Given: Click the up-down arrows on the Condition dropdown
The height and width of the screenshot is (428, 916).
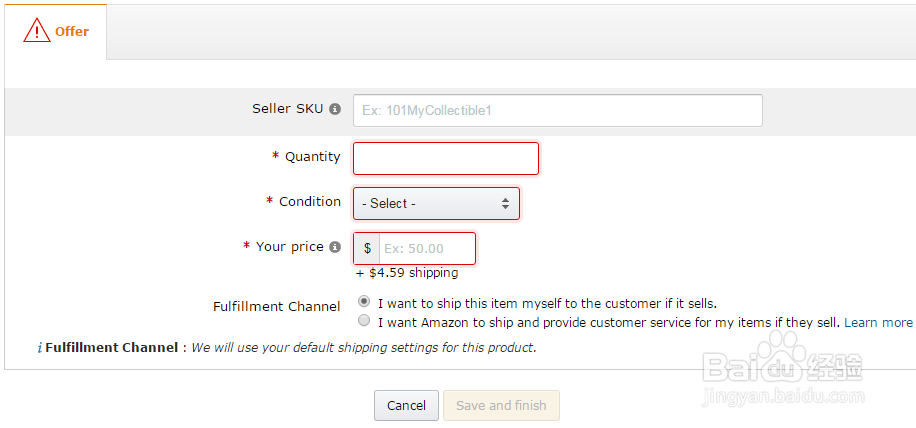Looking at the screenshot, I should coord(505,203).
